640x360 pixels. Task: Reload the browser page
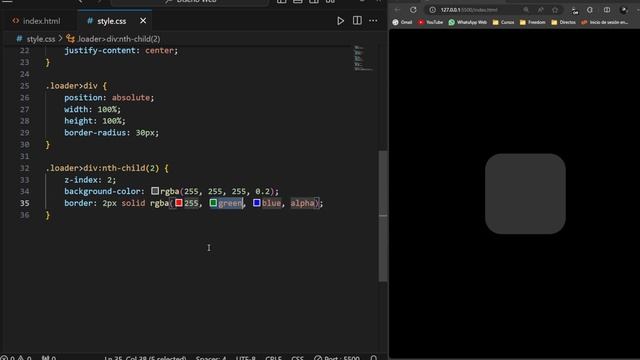[x=413, y=10]
